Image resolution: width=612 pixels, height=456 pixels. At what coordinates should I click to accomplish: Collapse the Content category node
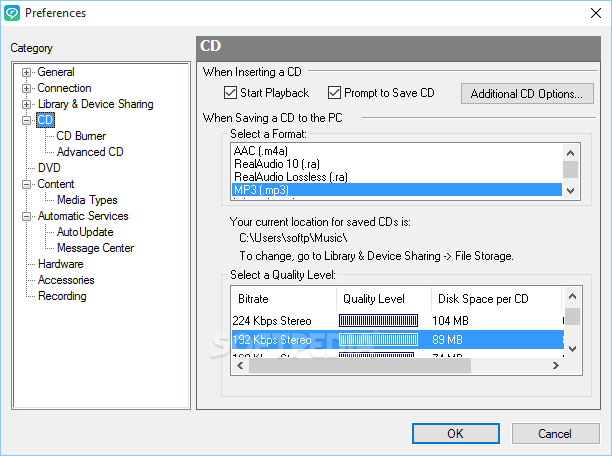[x=26, y=184]
